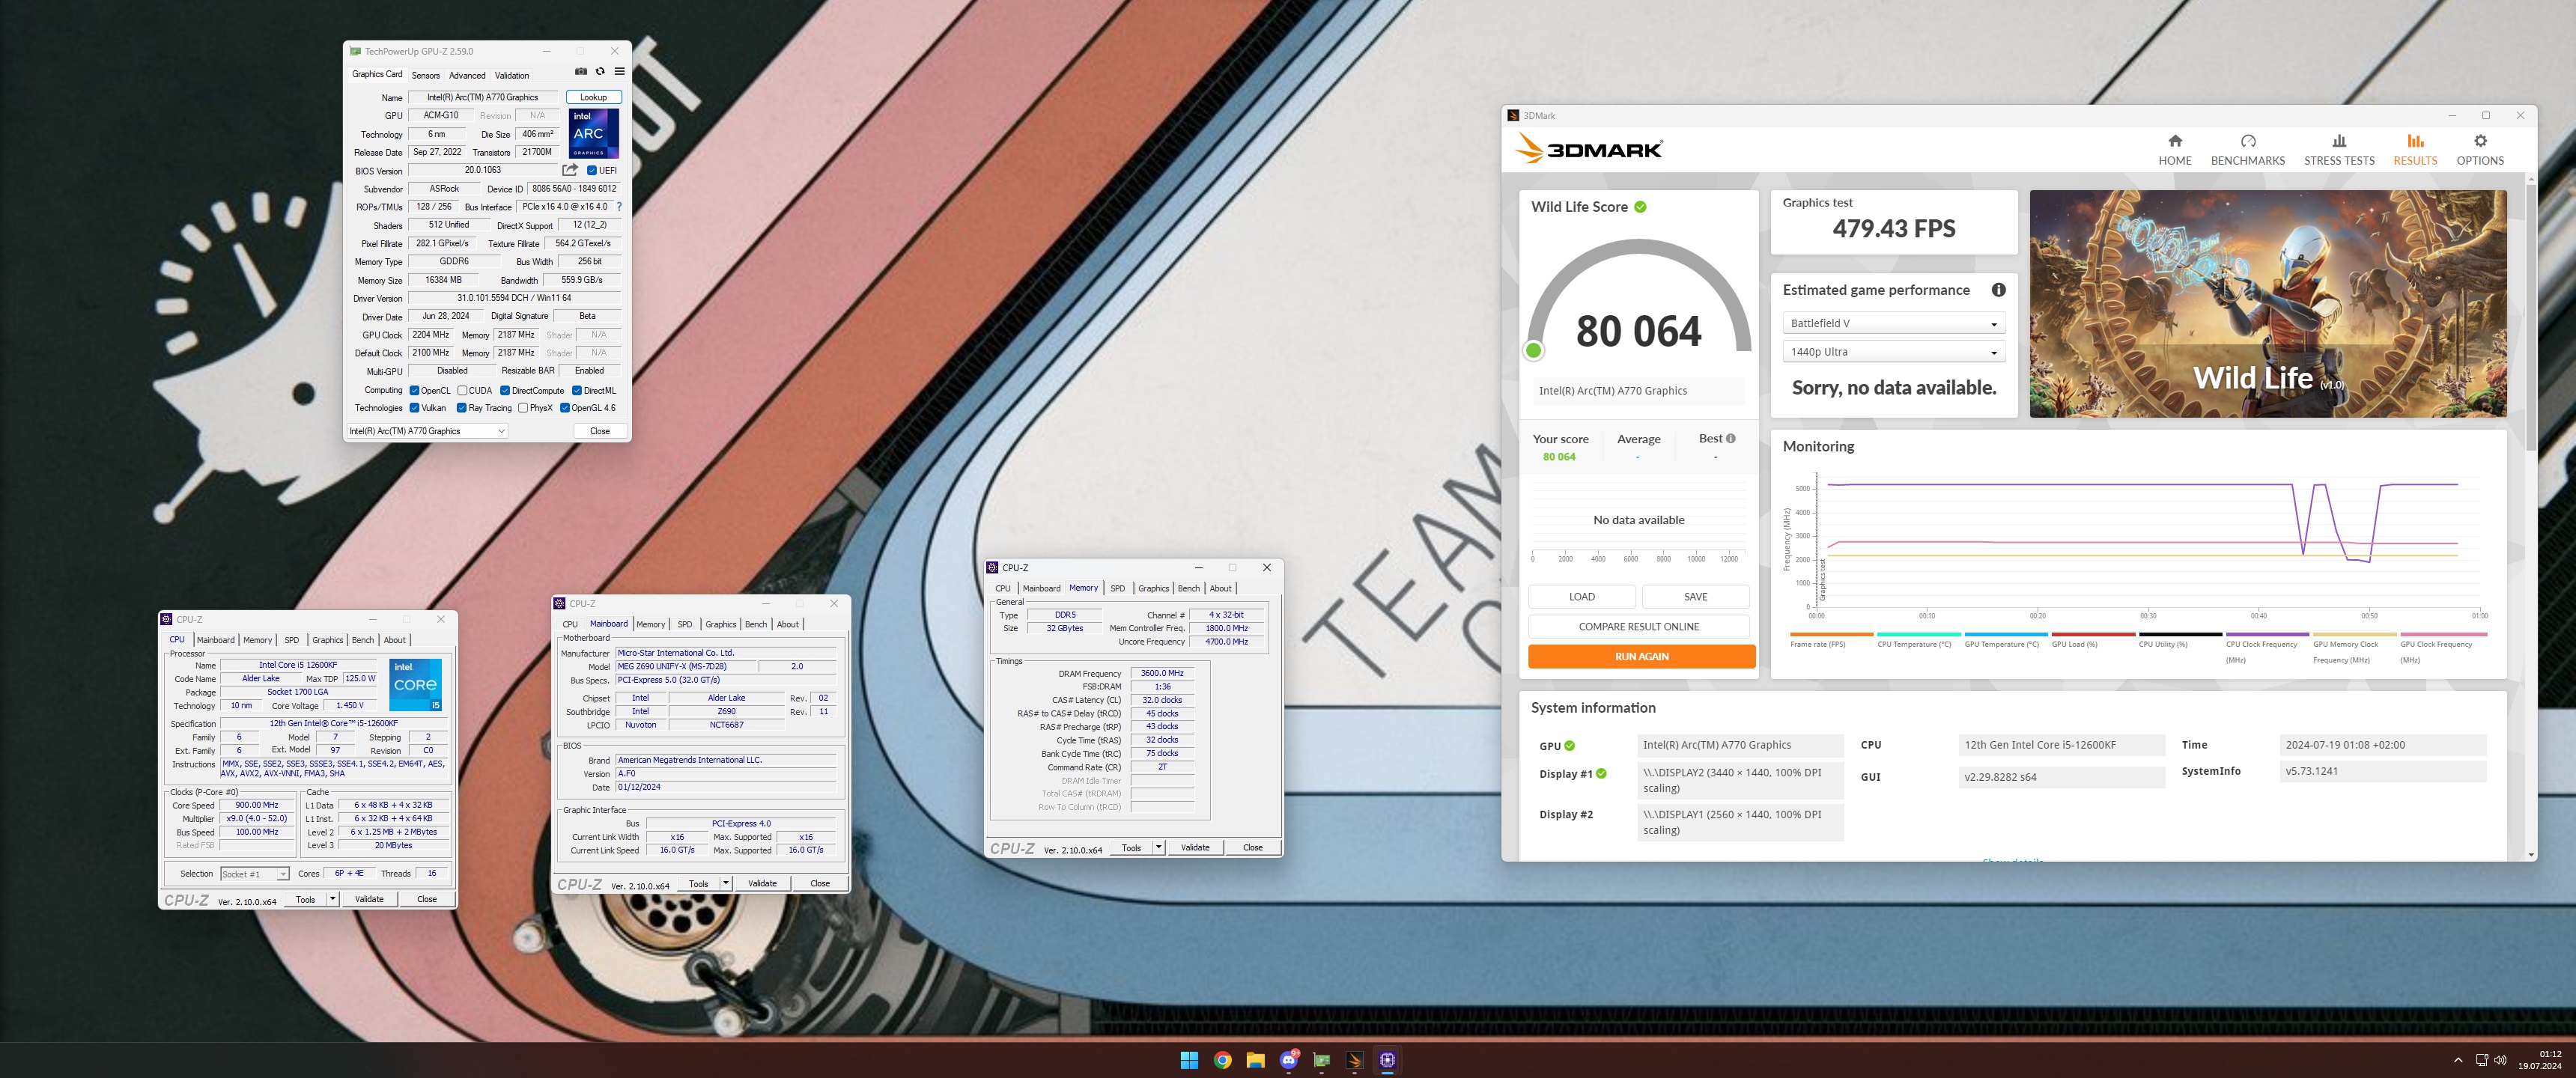Screen dimensions: 2576x1078
Task: Open Chrome from taskbar
Action: (x=1222, y=1060)
